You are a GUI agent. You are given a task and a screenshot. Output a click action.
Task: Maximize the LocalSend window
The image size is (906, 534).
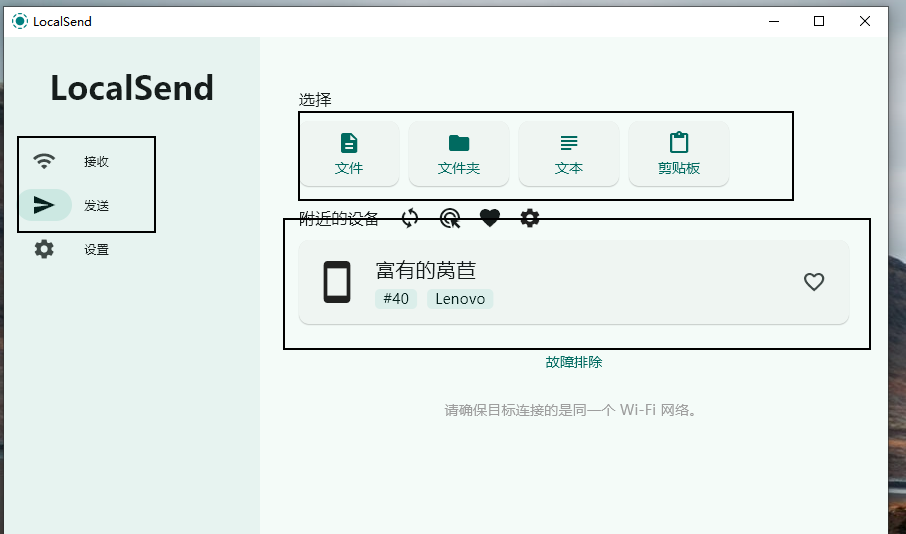point(819,21)
